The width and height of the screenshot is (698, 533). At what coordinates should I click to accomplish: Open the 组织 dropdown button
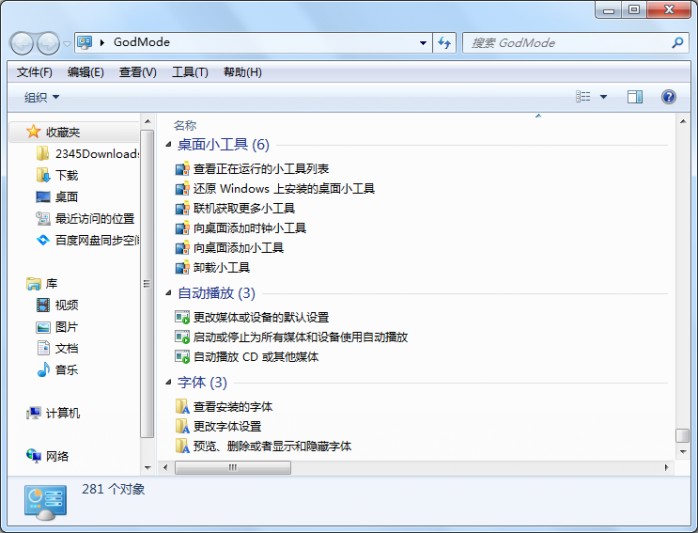pos(41,97)
